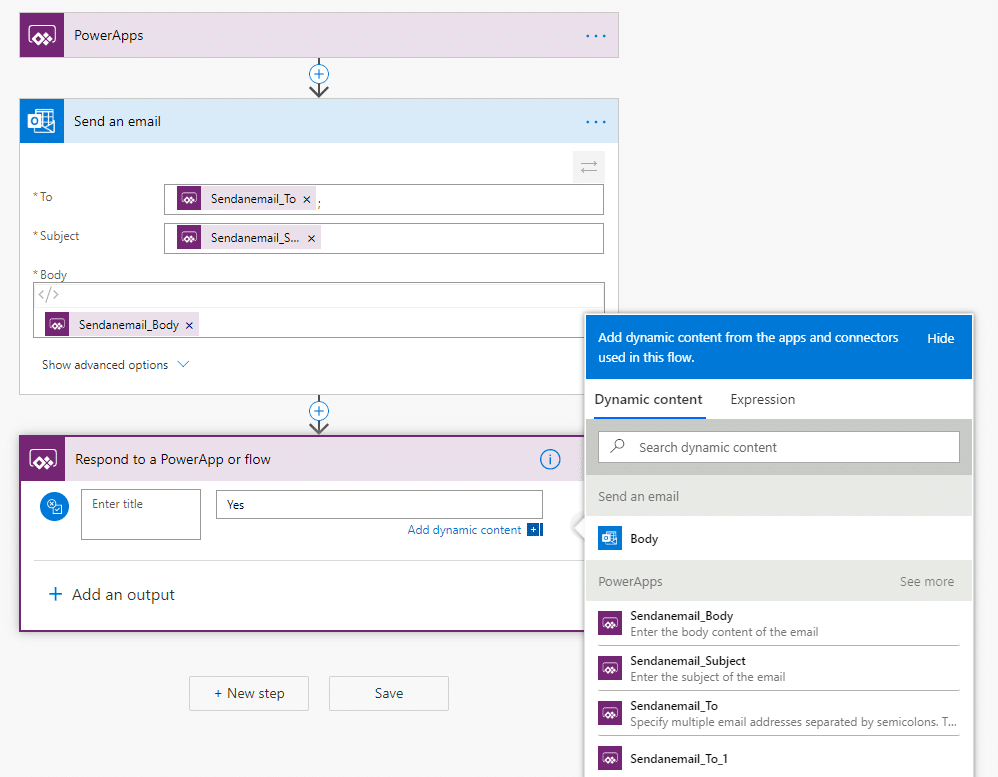Switch to the Expression tab
Image resolution: width=998 pixels, height=777 pixels.
point(763,400)
